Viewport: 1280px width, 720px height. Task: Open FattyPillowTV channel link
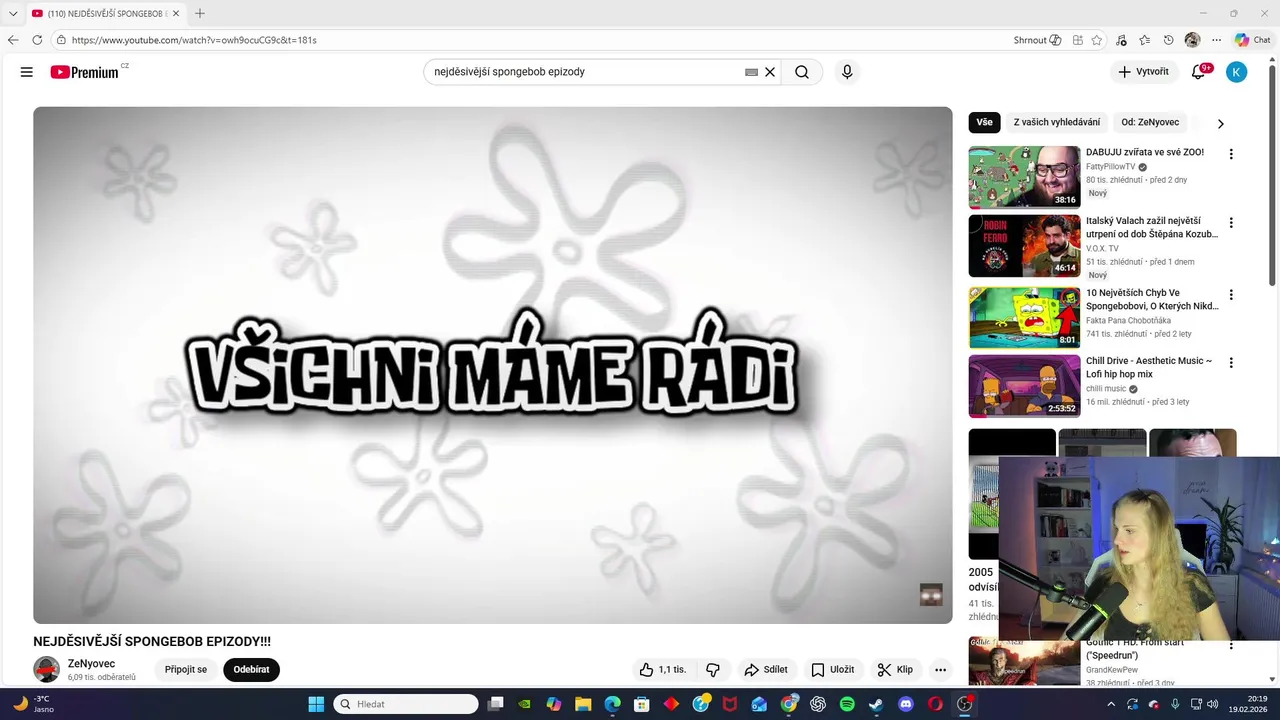1111,167
